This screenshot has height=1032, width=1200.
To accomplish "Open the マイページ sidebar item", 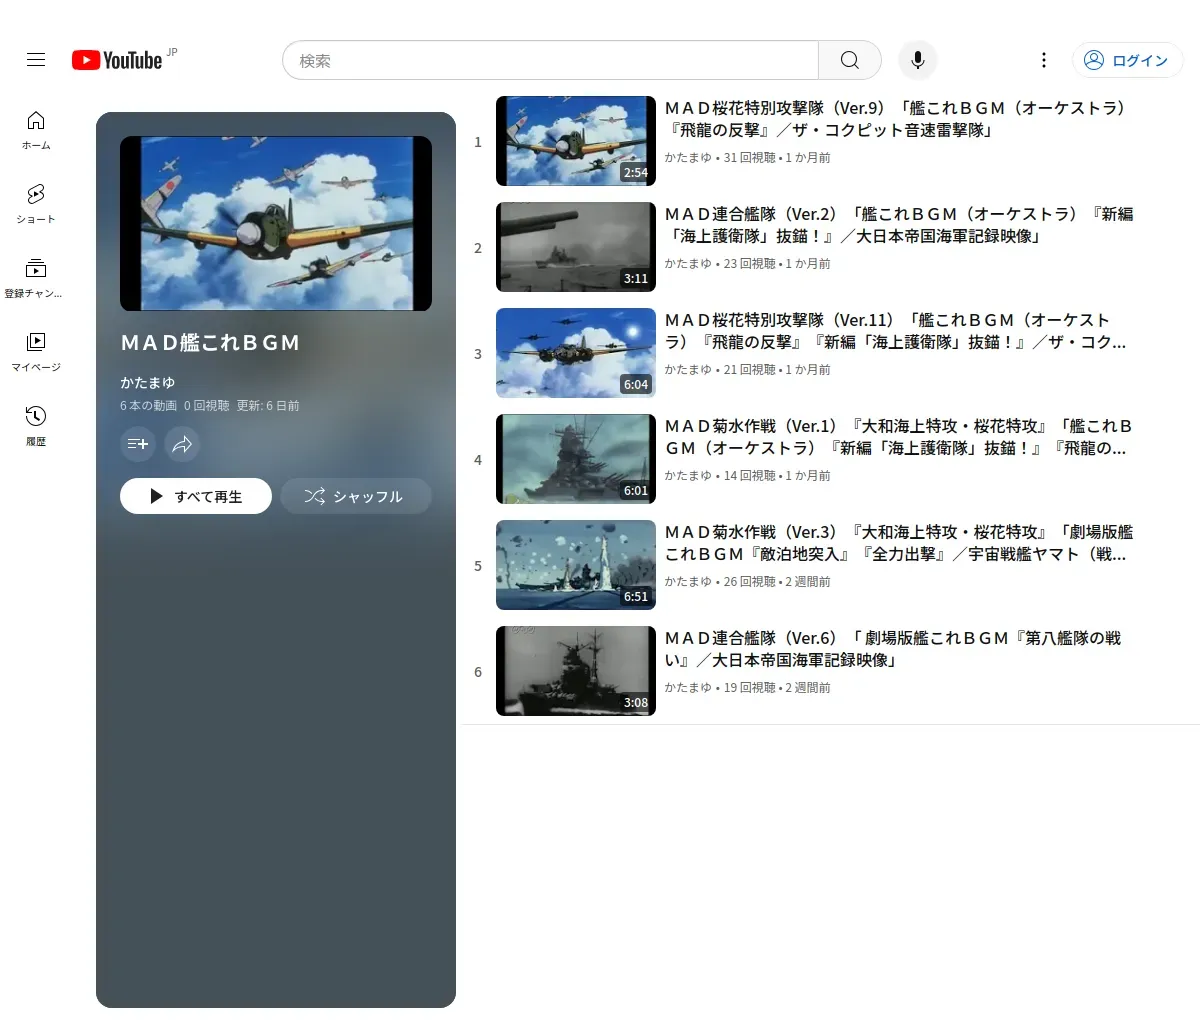I will (36, 352).
